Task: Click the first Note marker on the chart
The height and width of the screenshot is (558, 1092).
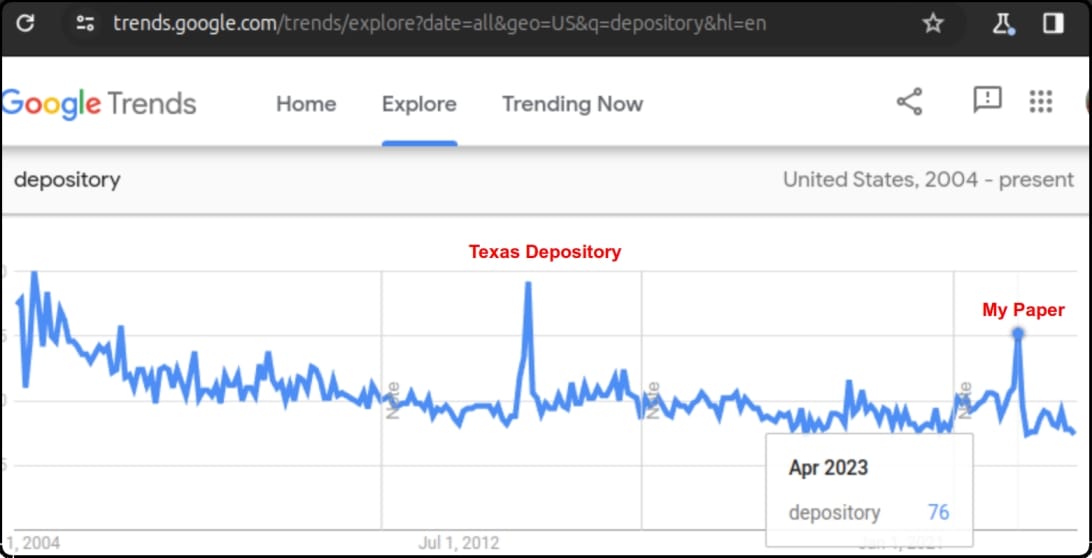Action: [x=393, y=400]
